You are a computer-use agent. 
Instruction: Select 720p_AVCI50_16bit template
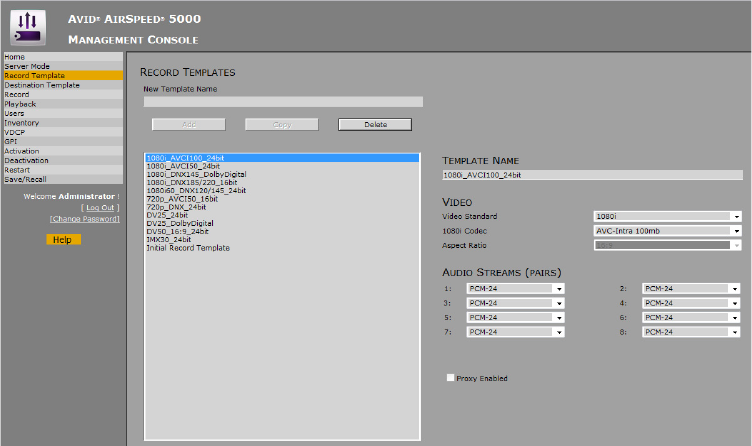coord(282,199)
